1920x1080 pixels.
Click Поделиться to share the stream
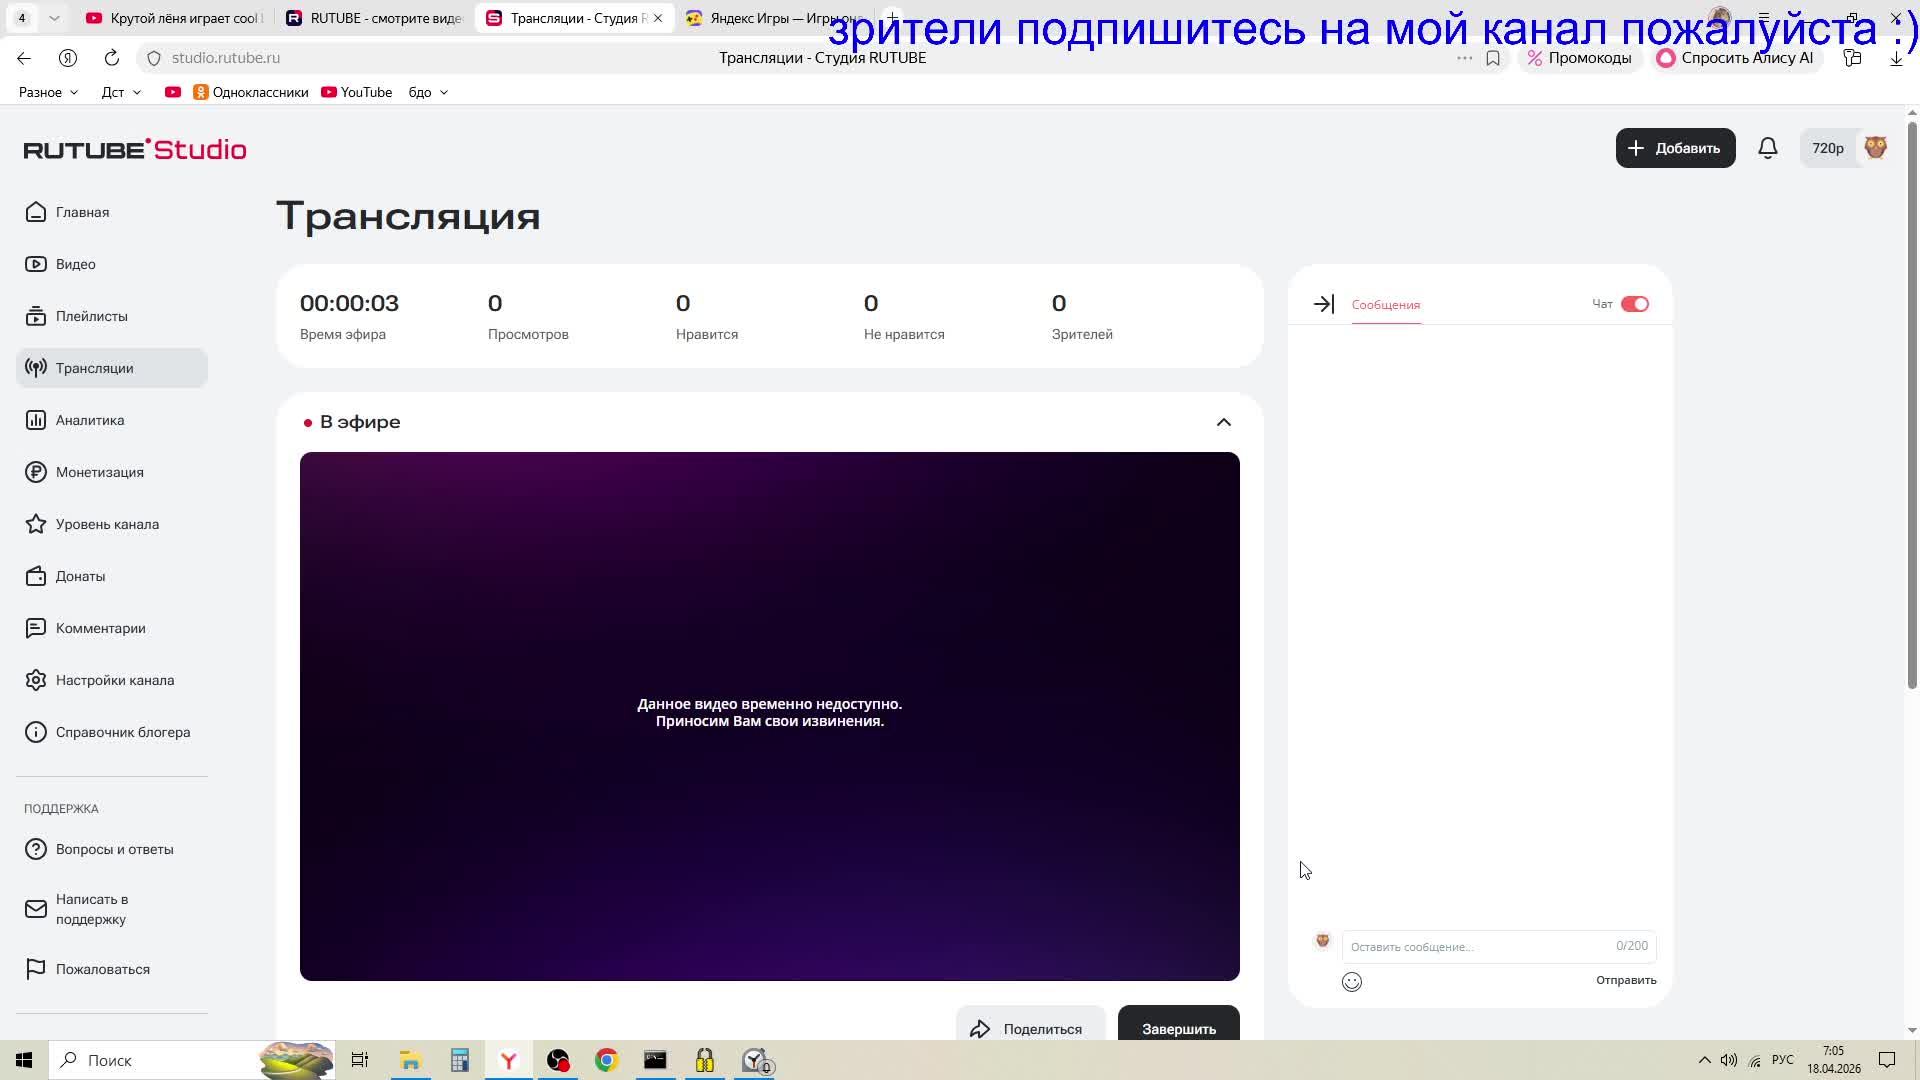click(1030, 1028)
